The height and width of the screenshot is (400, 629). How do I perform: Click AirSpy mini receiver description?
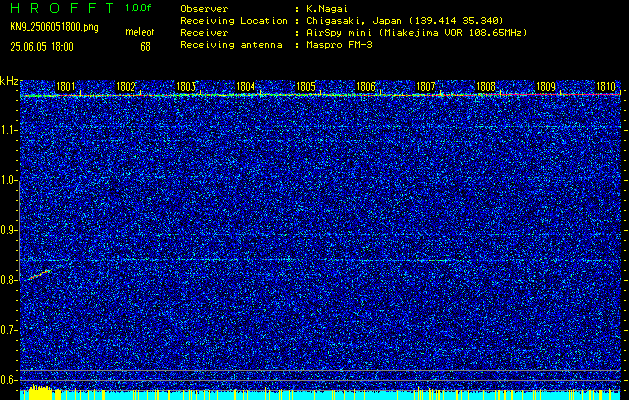click(x=416, y=33)
